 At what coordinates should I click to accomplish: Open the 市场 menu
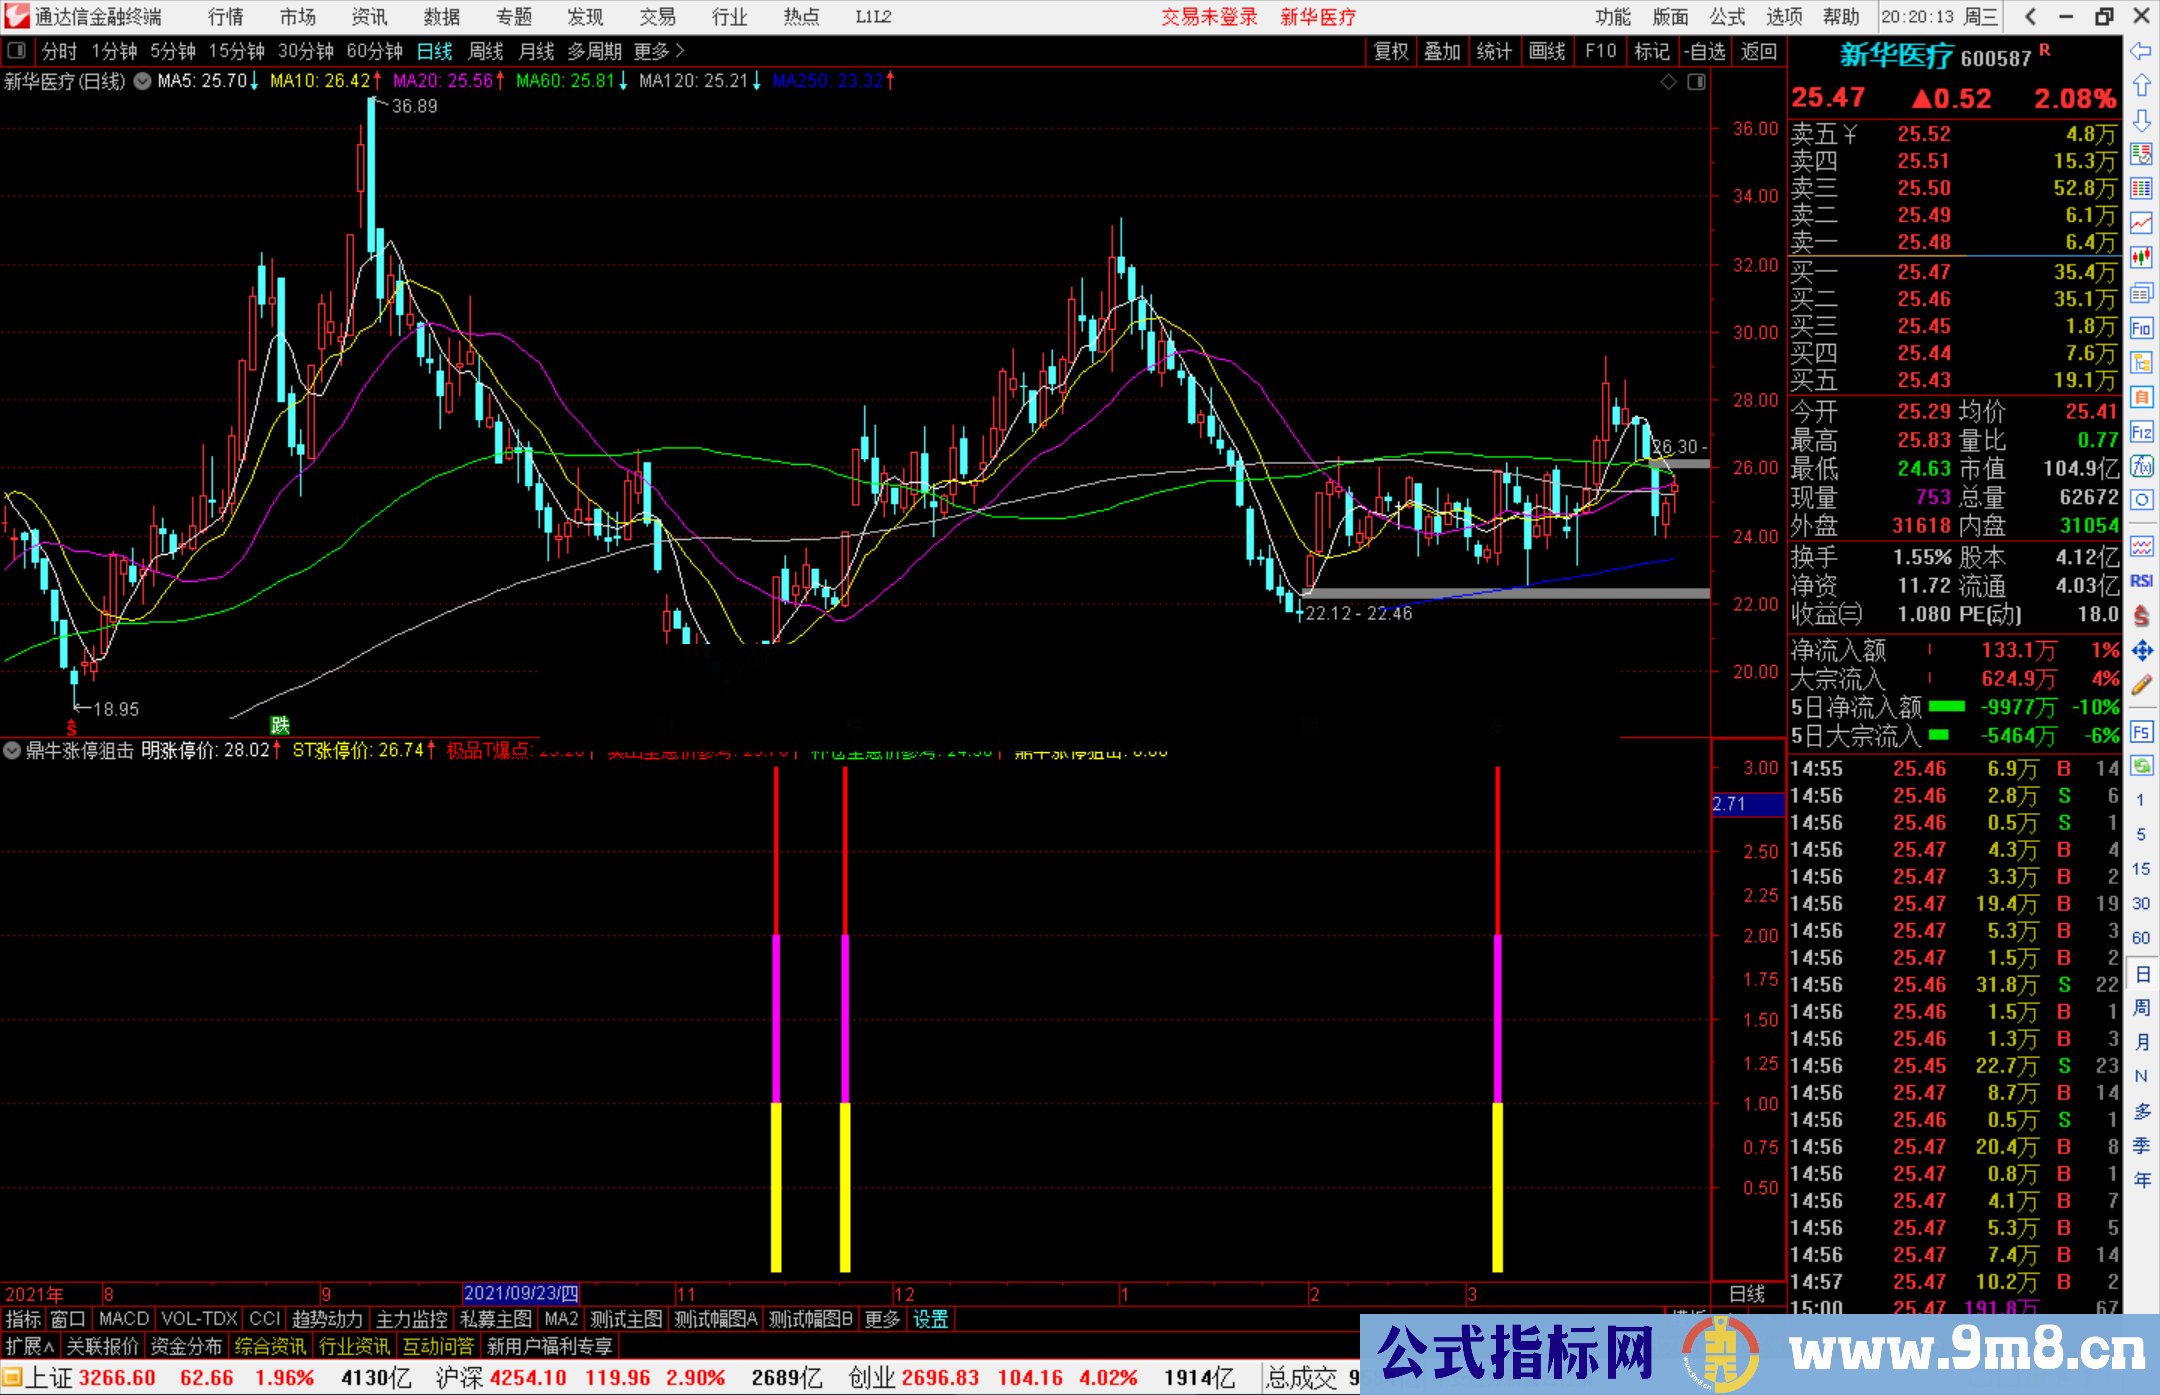(x=298, y=17)
